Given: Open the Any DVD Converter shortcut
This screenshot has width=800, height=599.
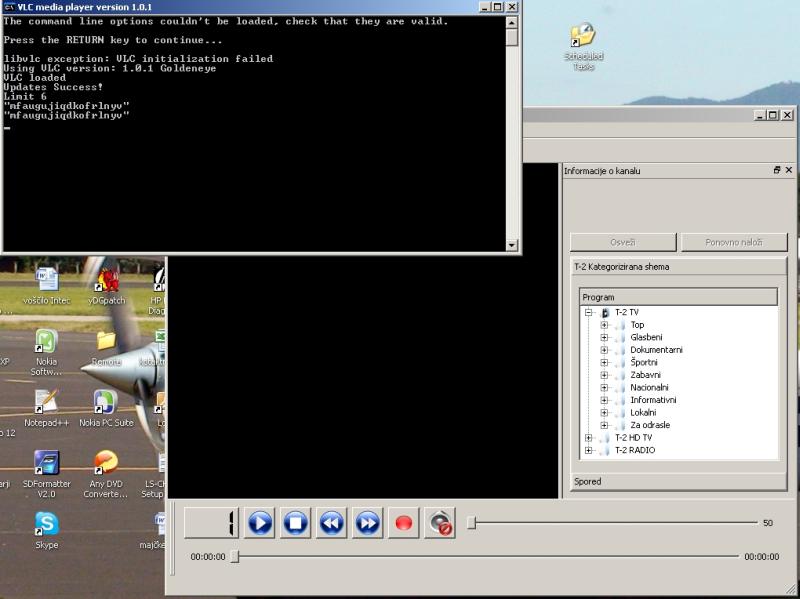Looking at the screenshot, I should click(105, 463).
